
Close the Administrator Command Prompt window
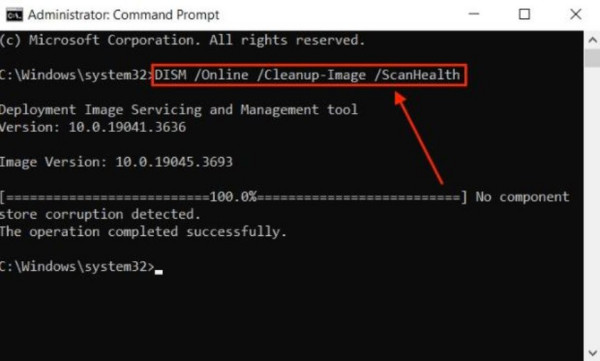pos(576,14)
